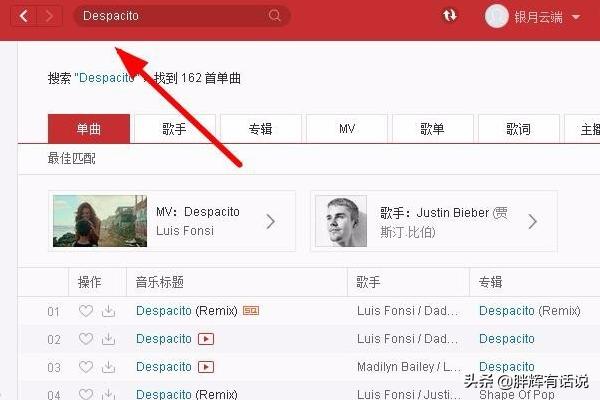Switch to the 专辑 tab
The width and height of the screenshot is (600, 400).
tap(260, 129)
